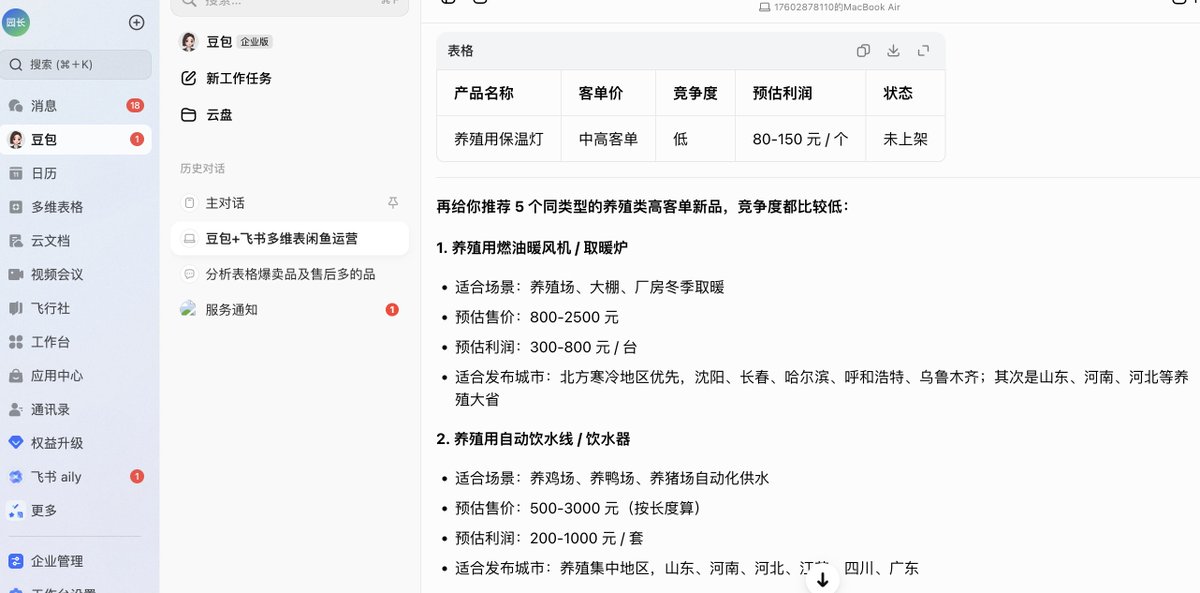Click heading 1. 养殖用燃油暖风机 / 取暖炉
The image size is (1200, 593).
532,247
